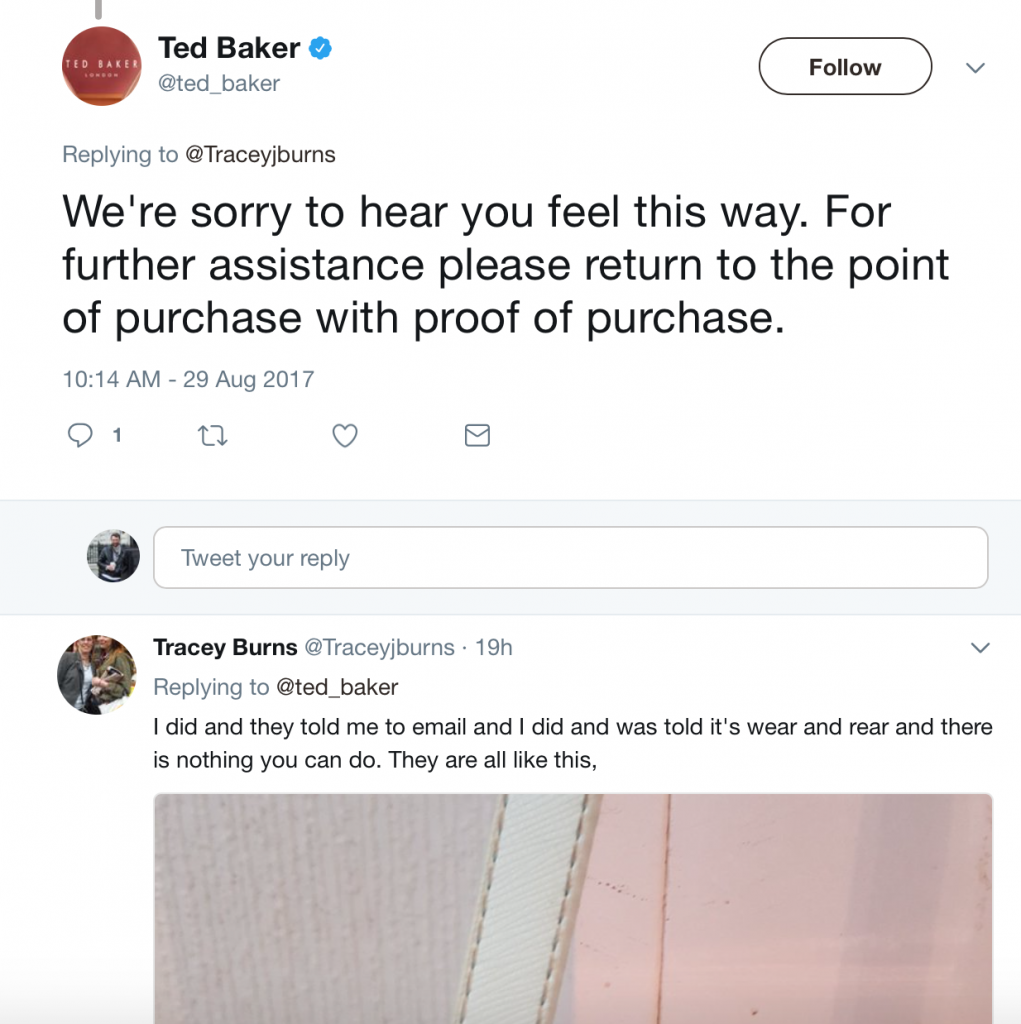The height and width of the screenshot is (1024, 1021).
Task: Click the reply speech bubble icon
Action: click(x=80, y=435)
